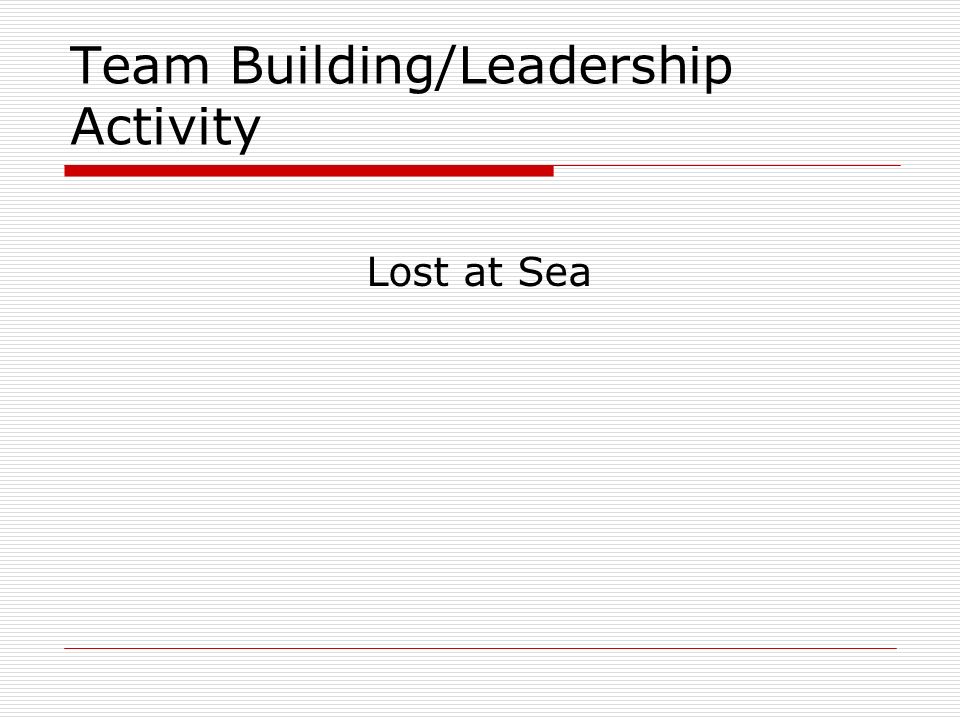Click the word "Leadership" in the title
The width and height of the screenshot is (960, 720).
(595, 67)
